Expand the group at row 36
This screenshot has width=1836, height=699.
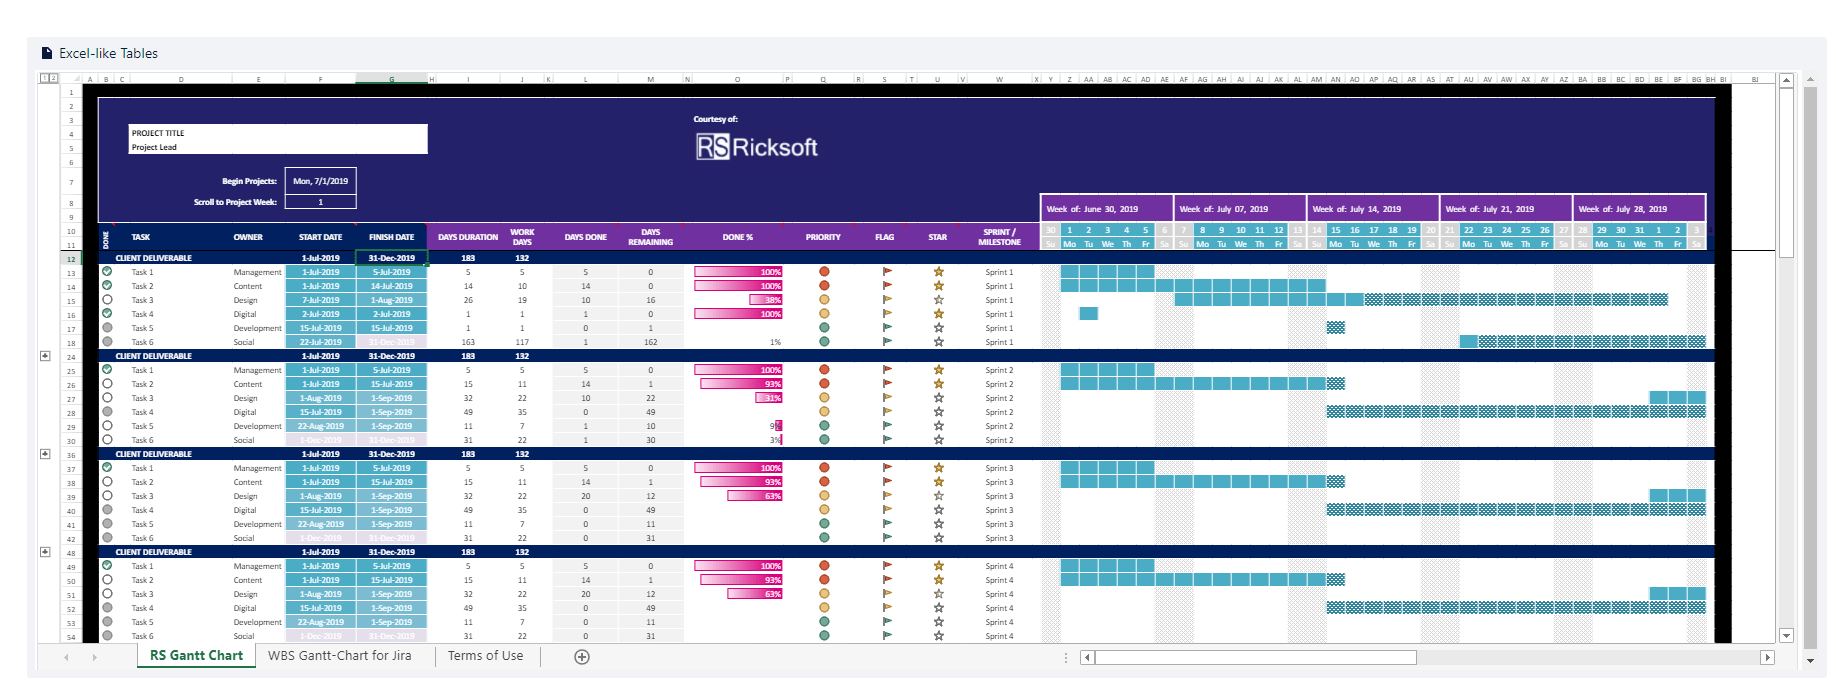(45, 454)
